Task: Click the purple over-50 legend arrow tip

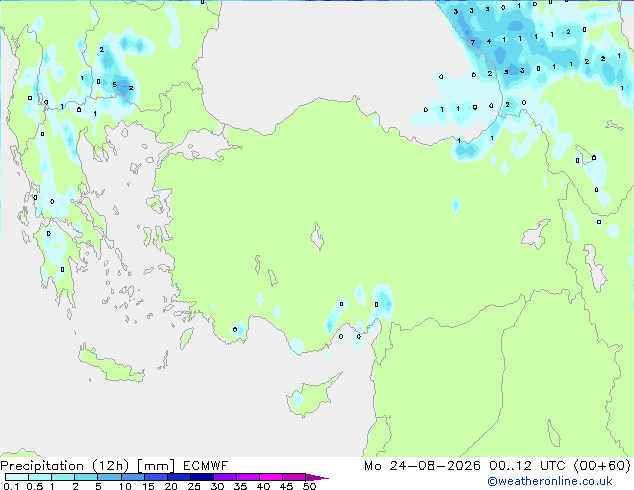Action: (317, 477)
